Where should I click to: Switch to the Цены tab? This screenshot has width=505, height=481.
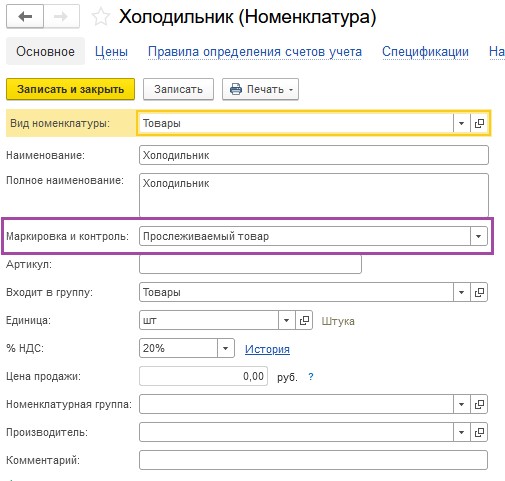[x=111, y=52]
